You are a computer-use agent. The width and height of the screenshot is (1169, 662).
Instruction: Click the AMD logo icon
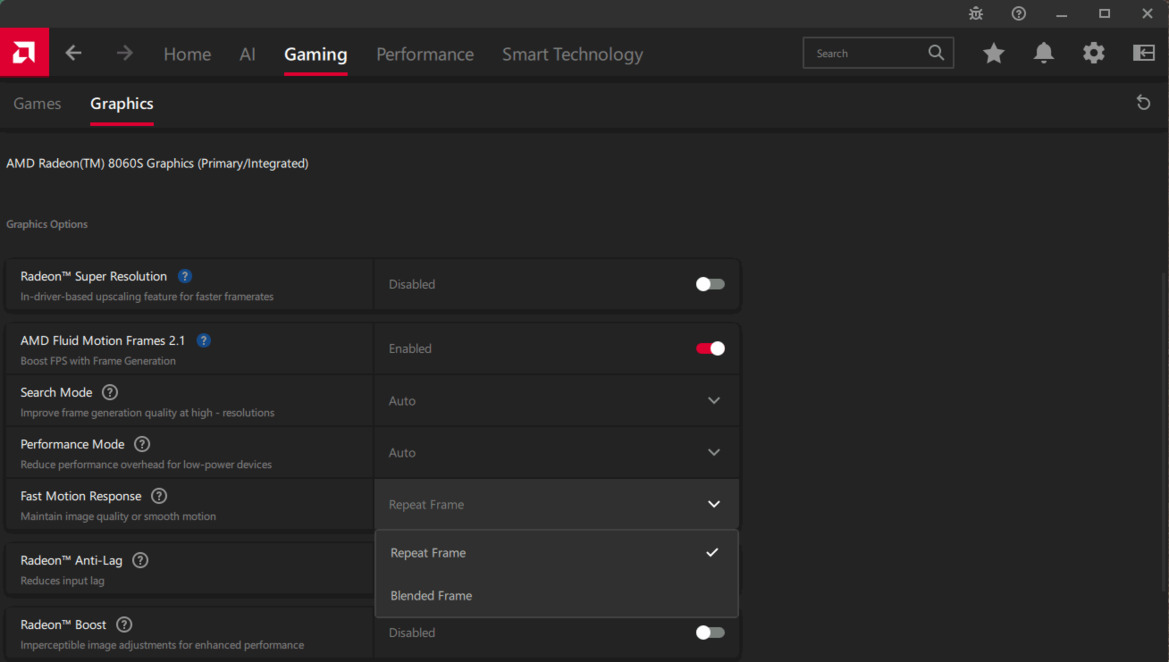pyautogui.click(x=24, y=52)
